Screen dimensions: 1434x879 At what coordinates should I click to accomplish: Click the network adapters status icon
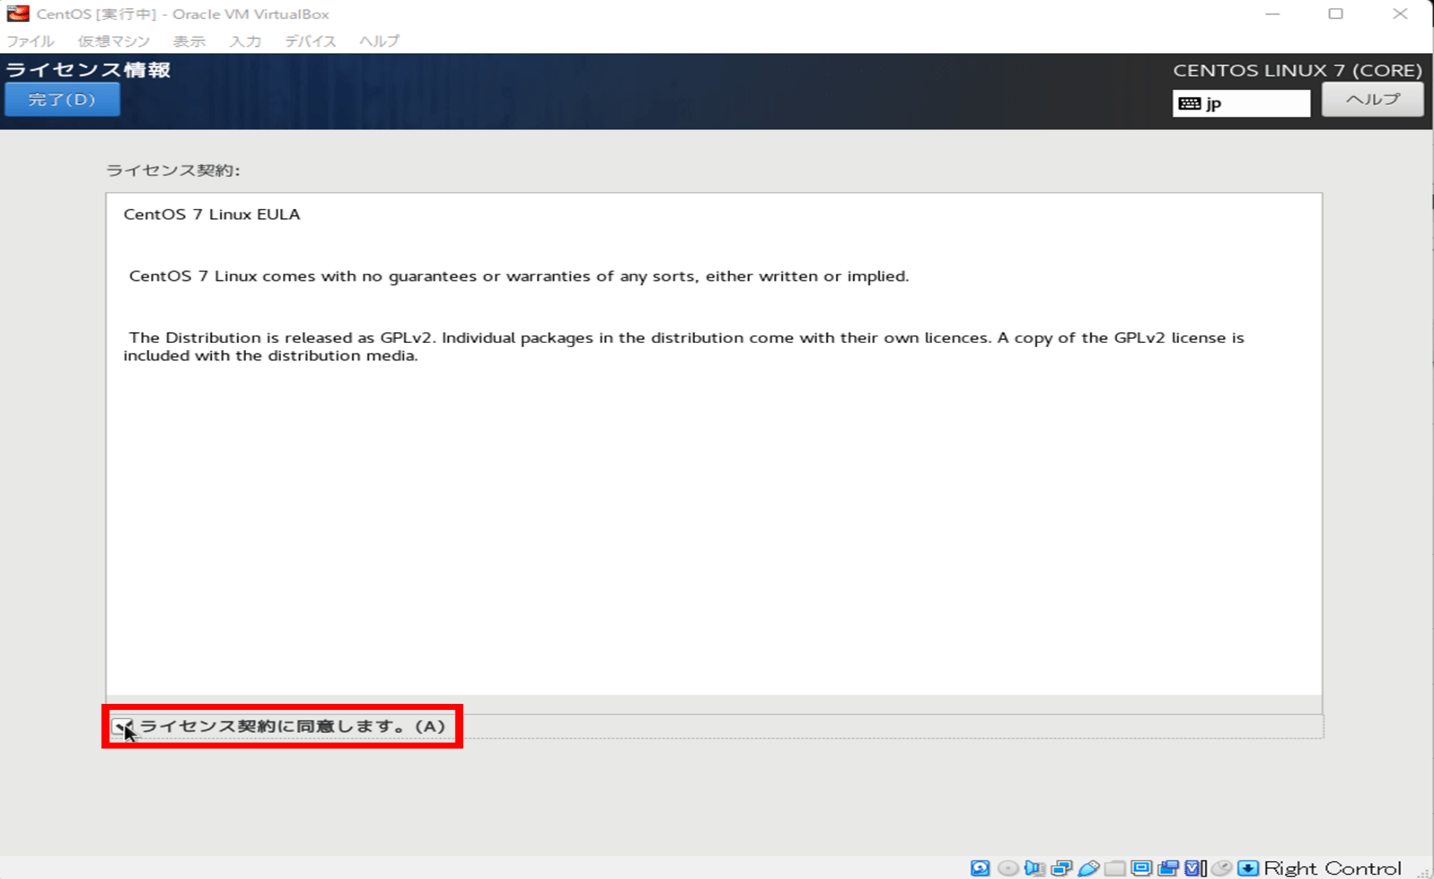coord(1061,868)
